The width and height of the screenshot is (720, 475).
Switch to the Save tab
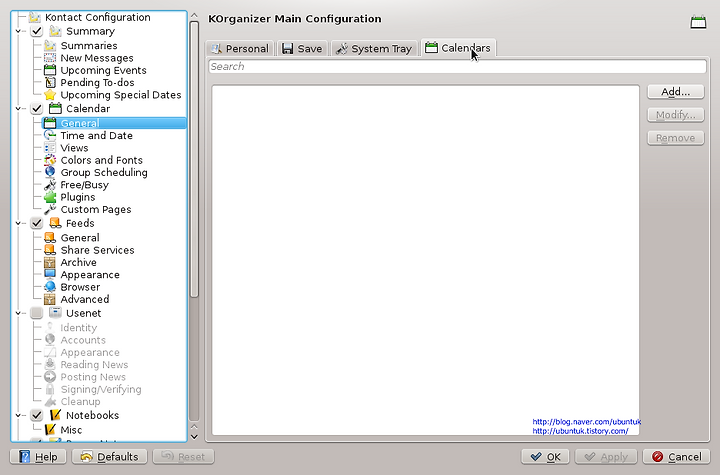point(303,48)
